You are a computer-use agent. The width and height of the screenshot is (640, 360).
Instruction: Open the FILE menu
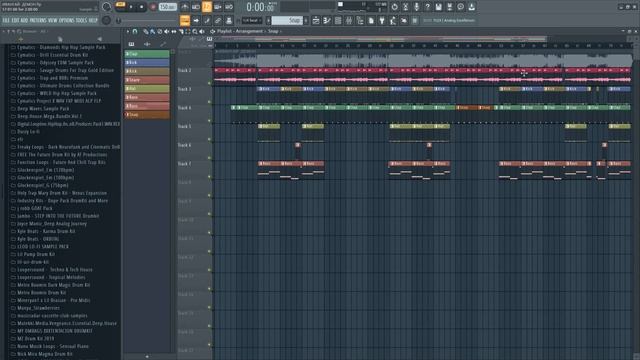tap(6, 20)
